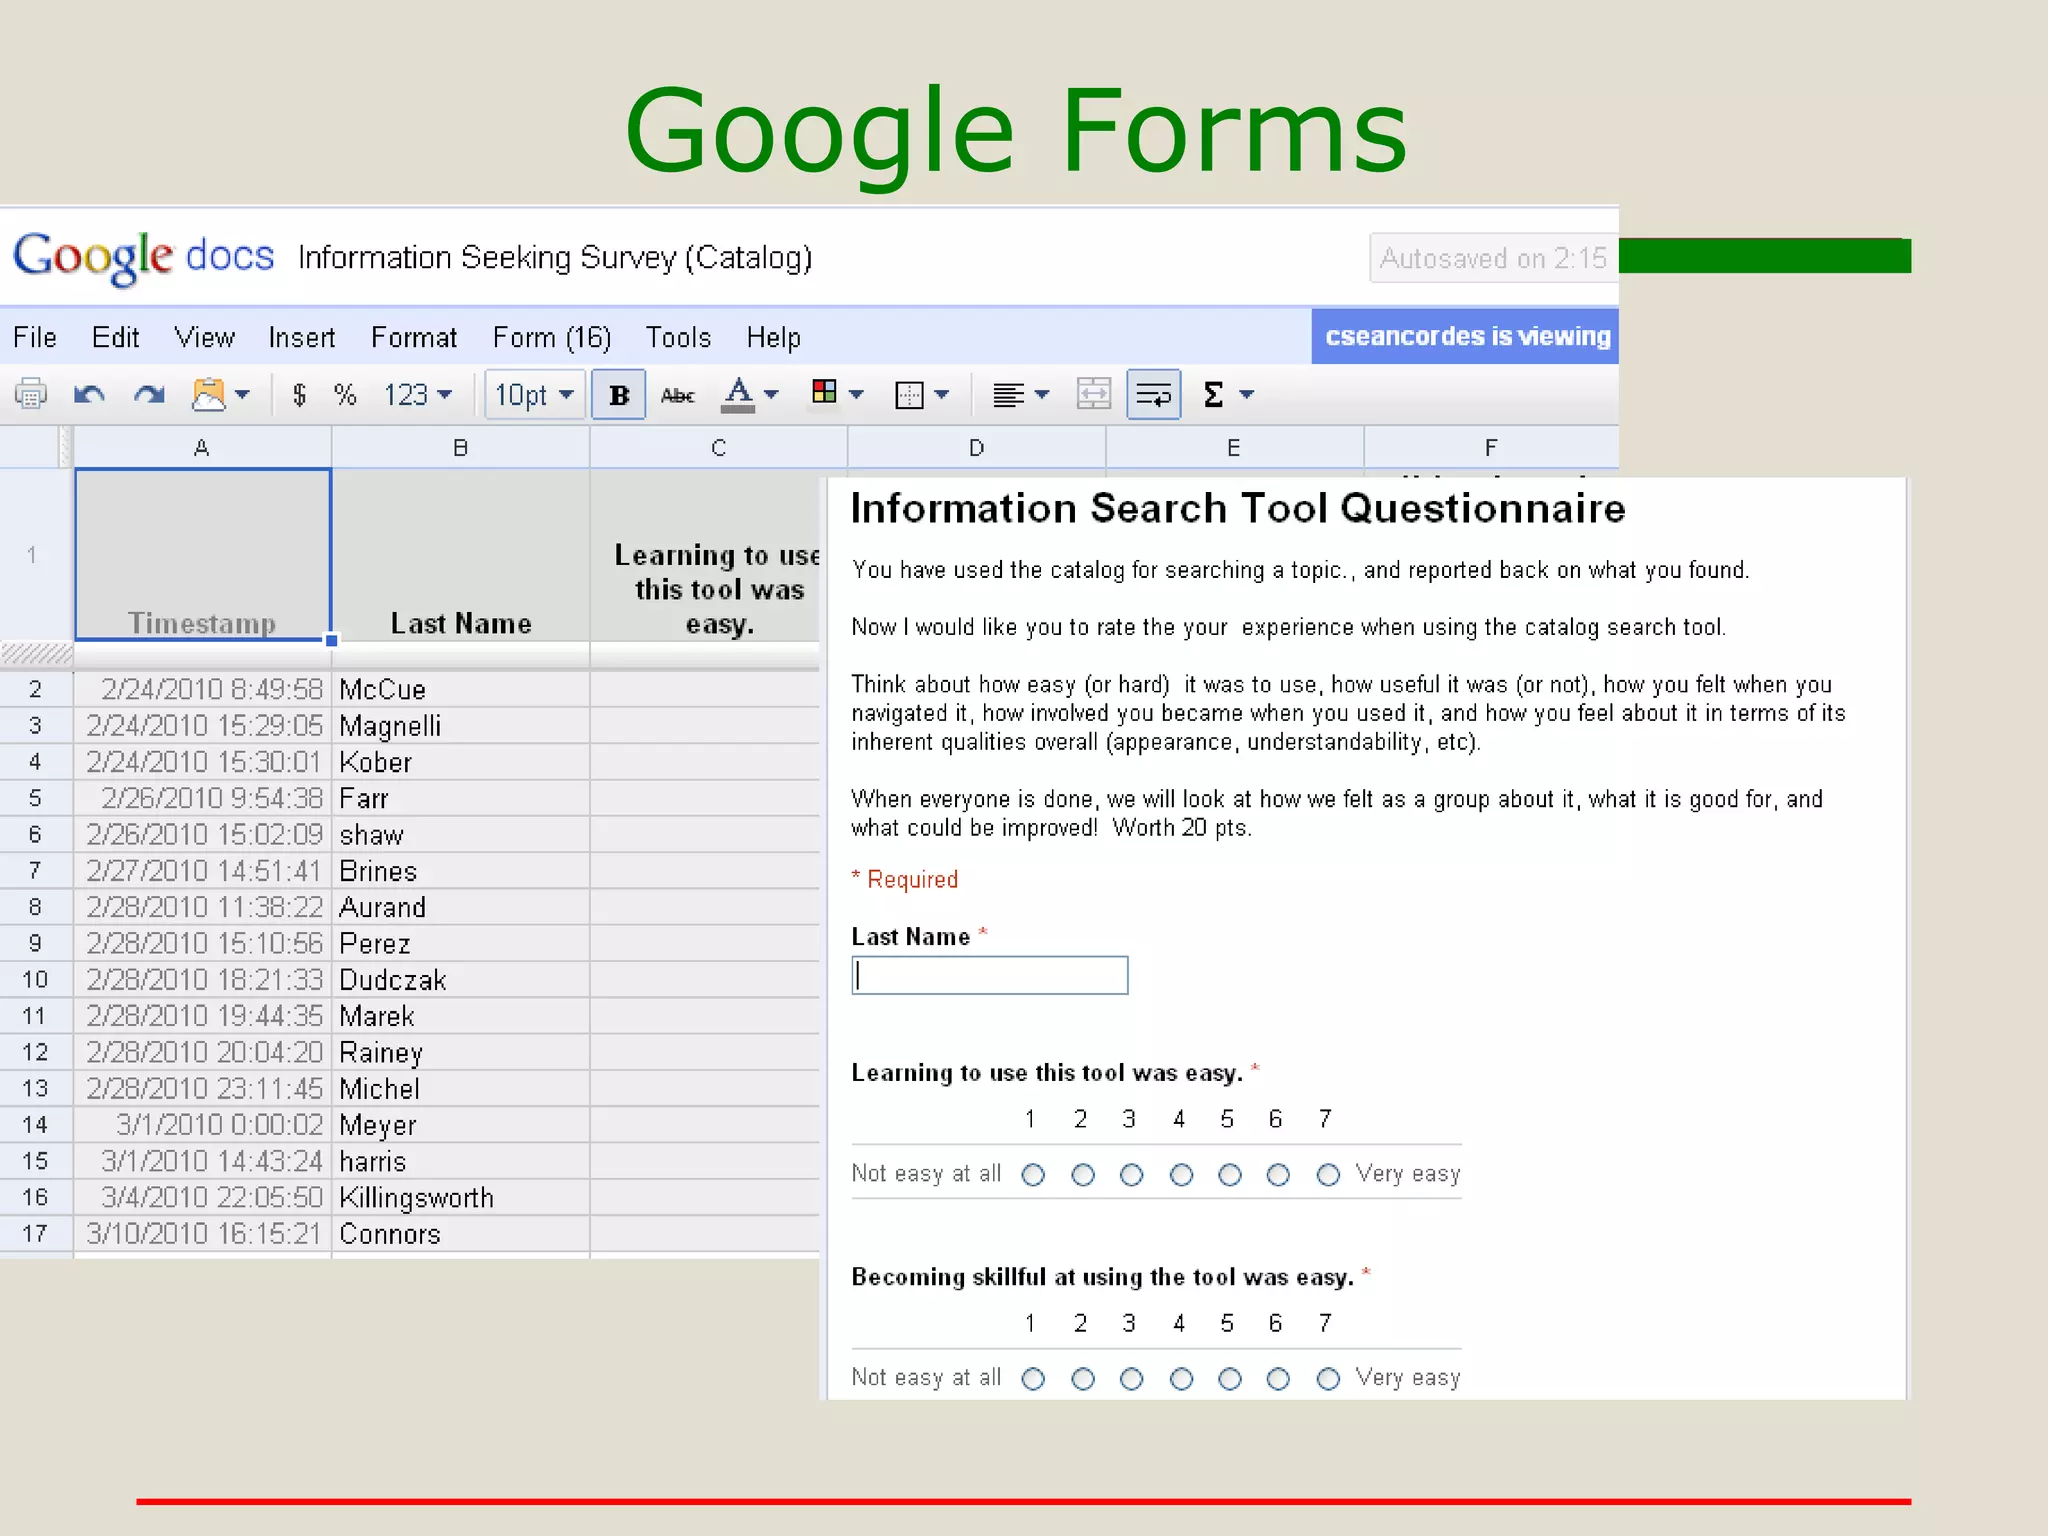Click the Google docs logo

tap(143, 257)
